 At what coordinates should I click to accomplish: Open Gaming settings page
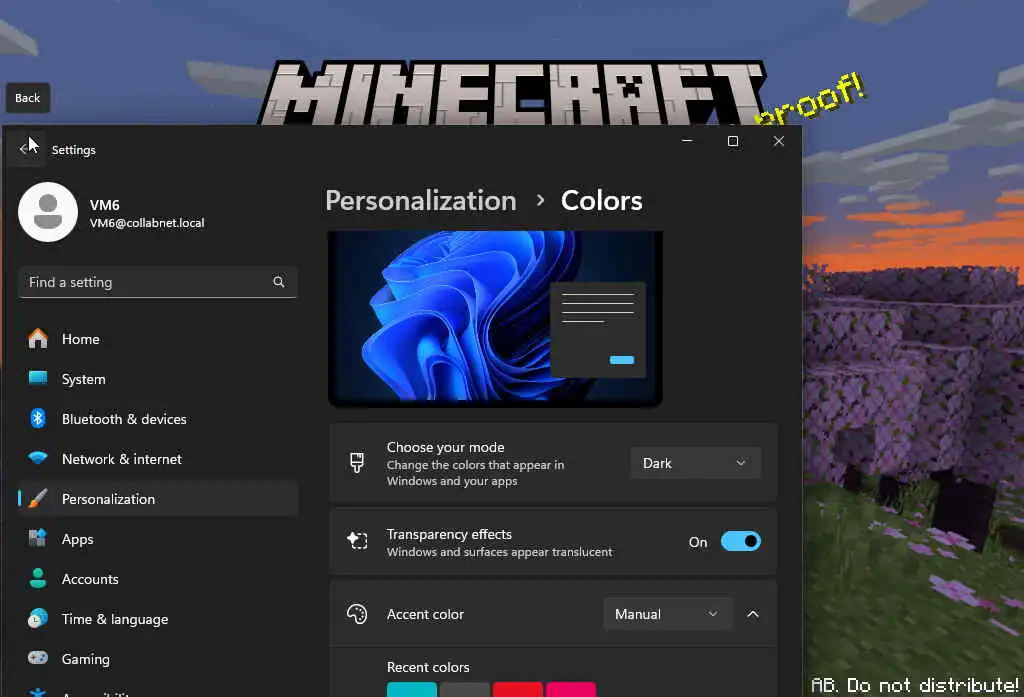point(158,658)
